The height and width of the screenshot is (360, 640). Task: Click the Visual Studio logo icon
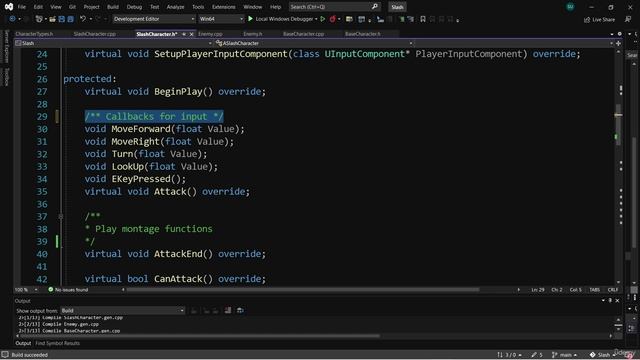point(9,7)
